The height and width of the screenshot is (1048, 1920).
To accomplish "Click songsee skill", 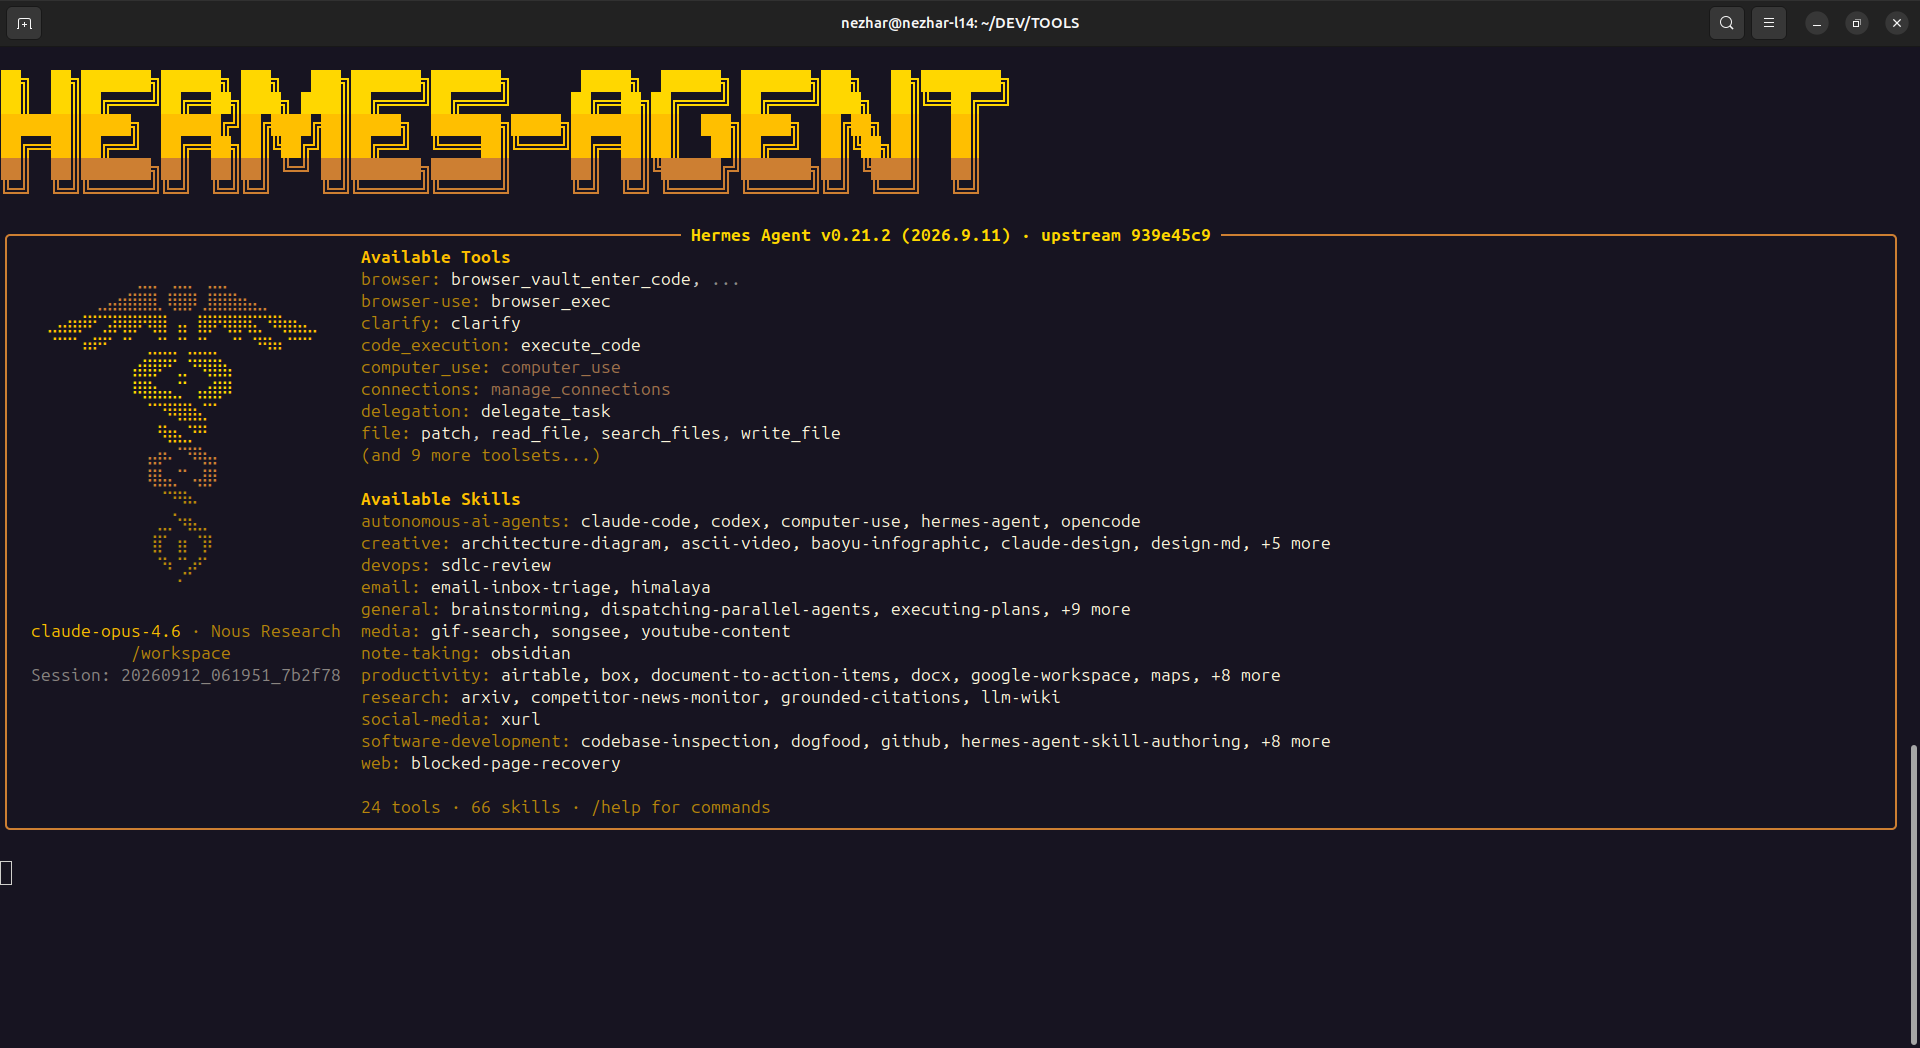I will pos(585,631).
